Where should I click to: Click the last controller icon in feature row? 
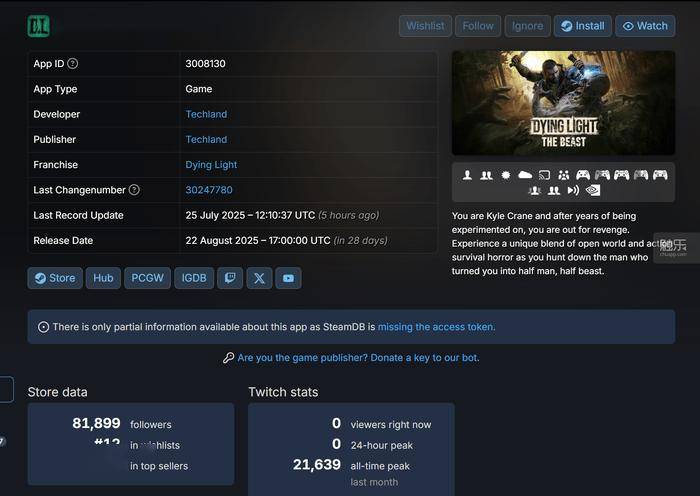[x=660, y=175]
